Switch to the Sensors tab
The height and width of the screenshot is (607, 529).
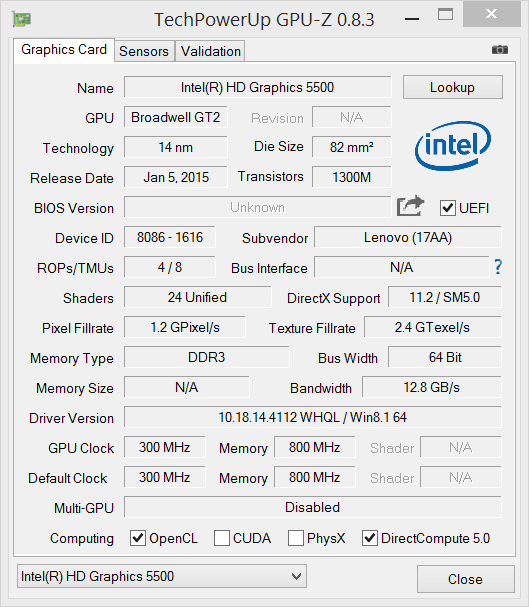coord(144,51)
